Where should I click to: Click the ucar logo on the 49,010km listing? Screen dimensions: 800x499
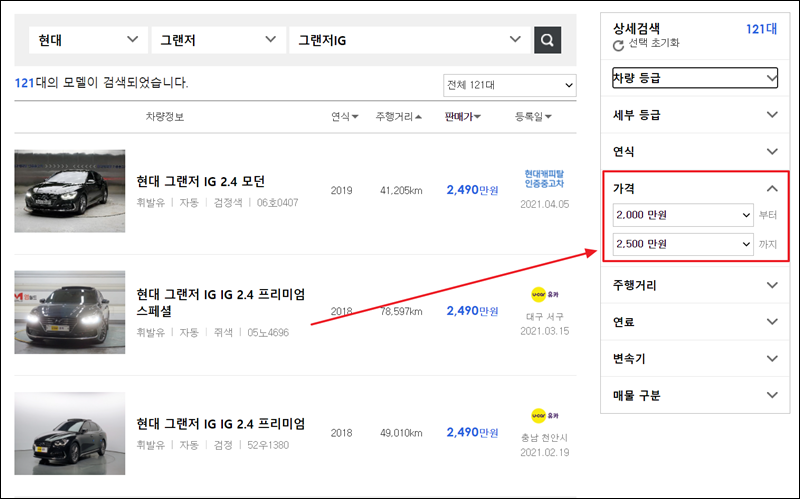click(545, 416)
